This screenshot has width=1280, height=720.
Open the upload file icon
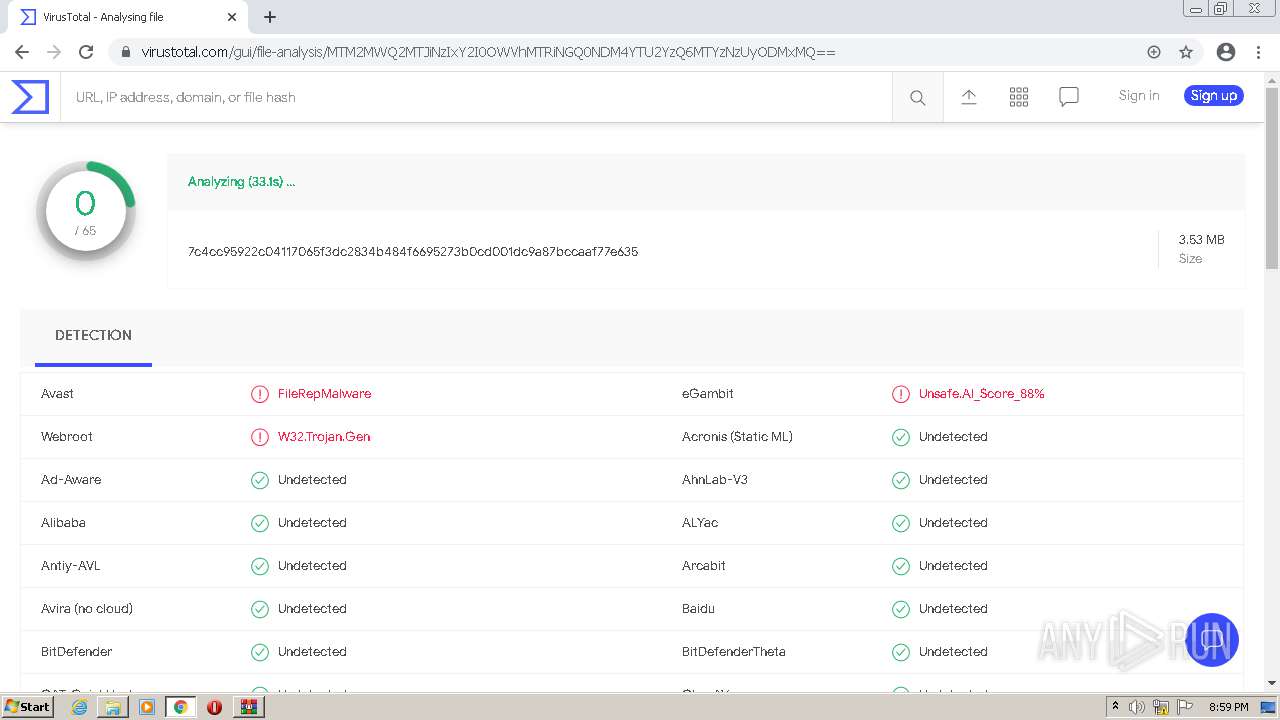[969, 97]
